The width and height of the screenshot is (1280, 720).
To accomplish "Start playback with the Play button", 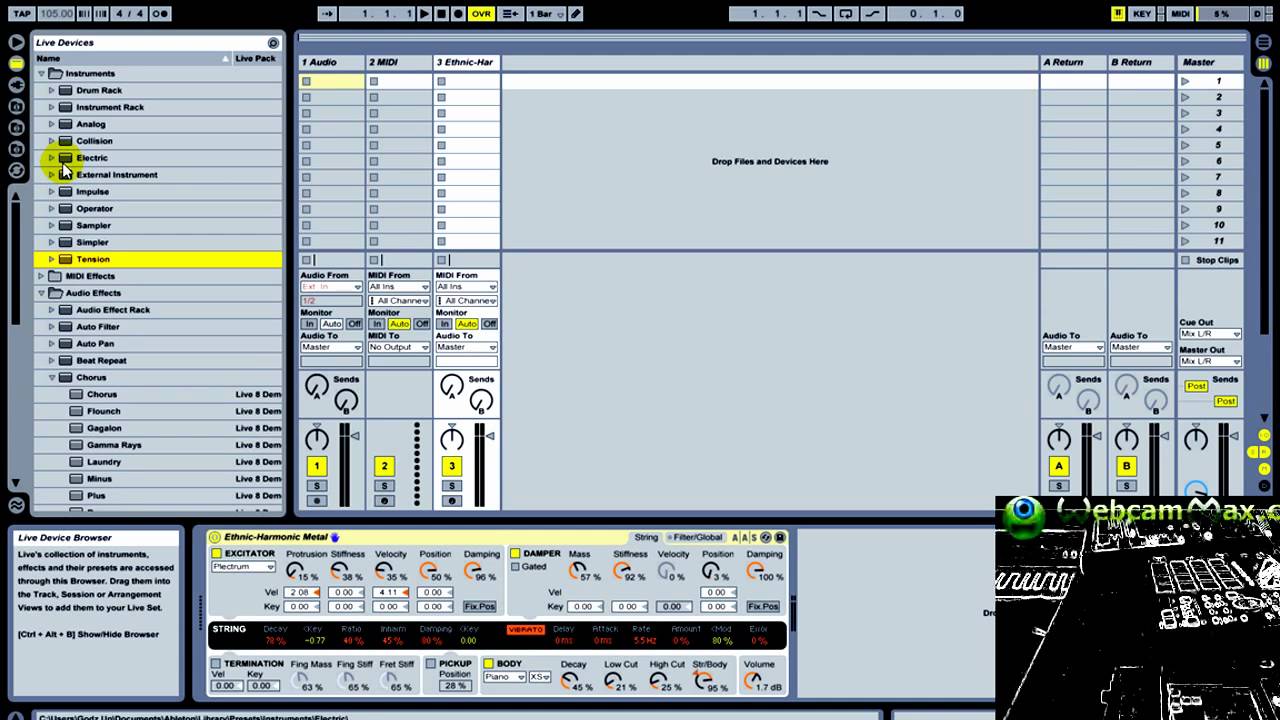I will [x=425, y=14].
